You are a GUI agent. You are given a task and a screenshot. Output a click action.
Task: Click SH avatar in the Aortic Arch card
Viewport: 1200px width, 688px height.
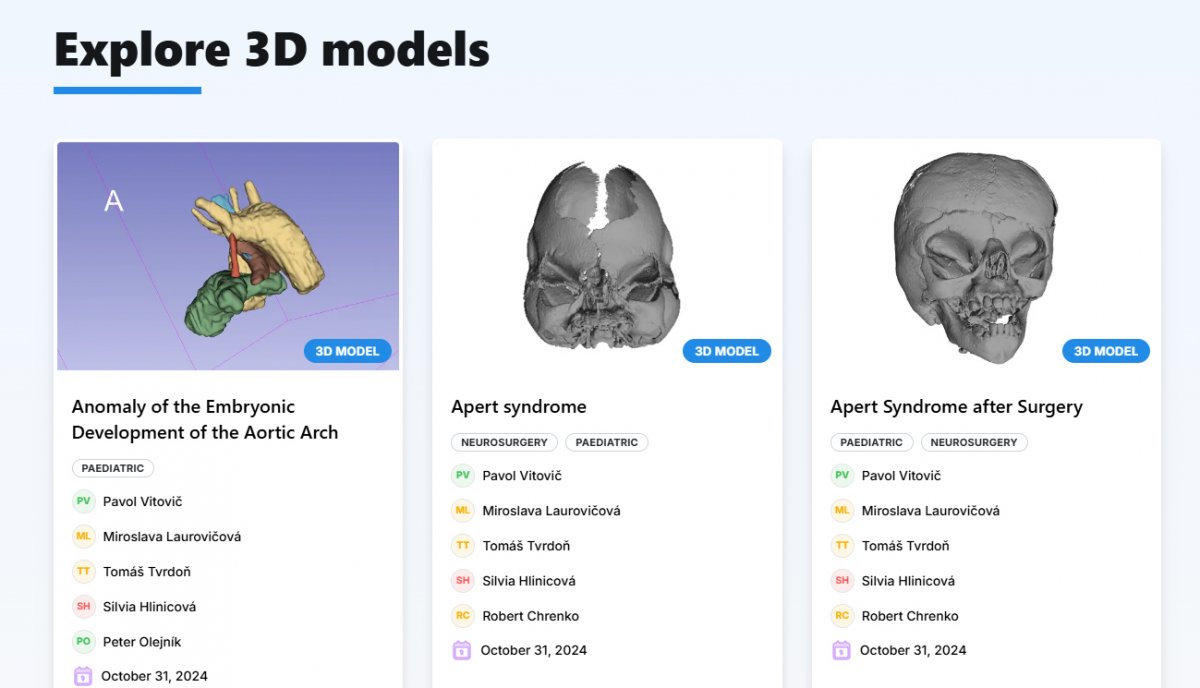(83, 606)
